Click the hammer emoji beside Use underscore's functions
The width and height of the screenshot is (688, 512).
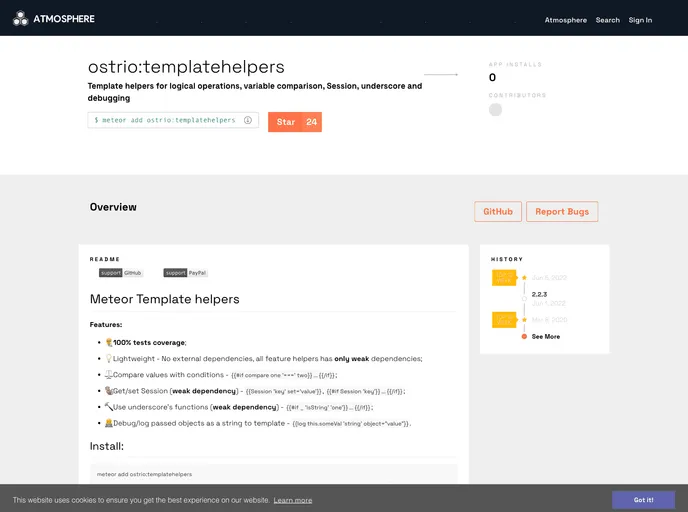tap(109, 407)
